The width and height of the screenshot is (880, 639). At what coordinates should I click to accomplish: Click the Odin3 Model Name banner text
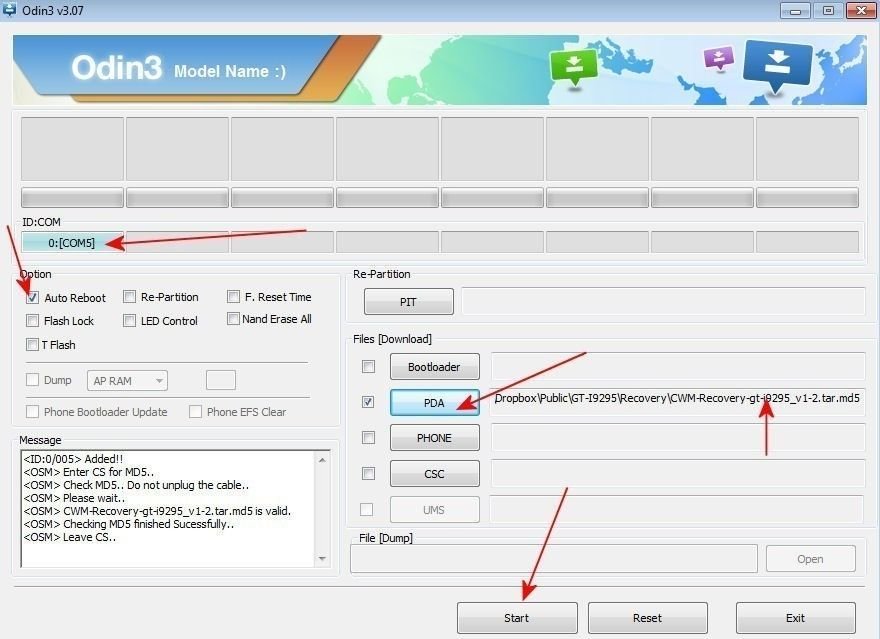(x=178, y=68)
